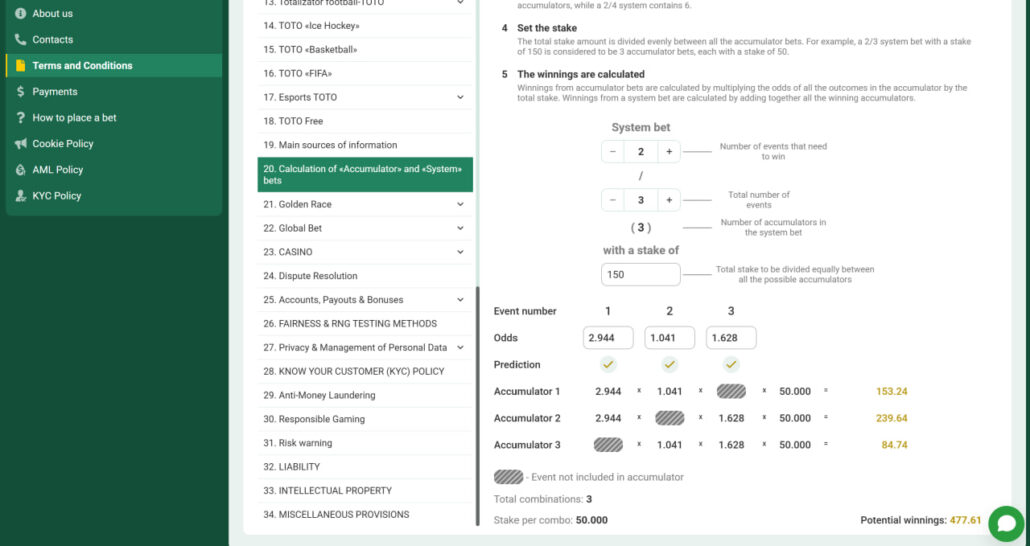Viewport: 1030px width, 546px height.
Task: Click the Global Bet section label
Action: (x=293, y=228)
